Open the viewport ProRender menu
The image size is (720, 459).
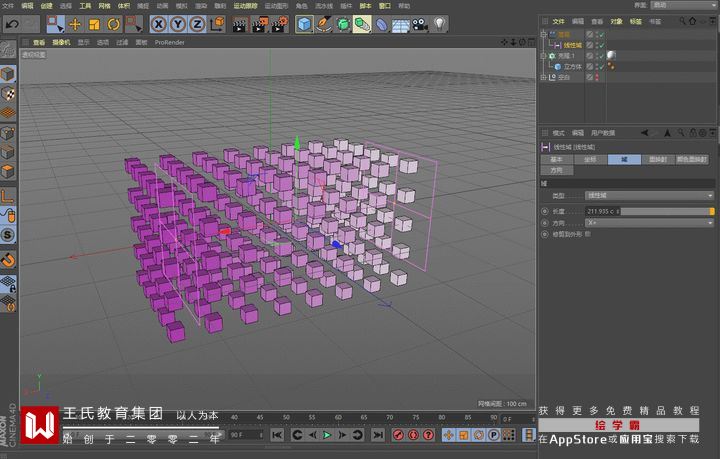169,42
